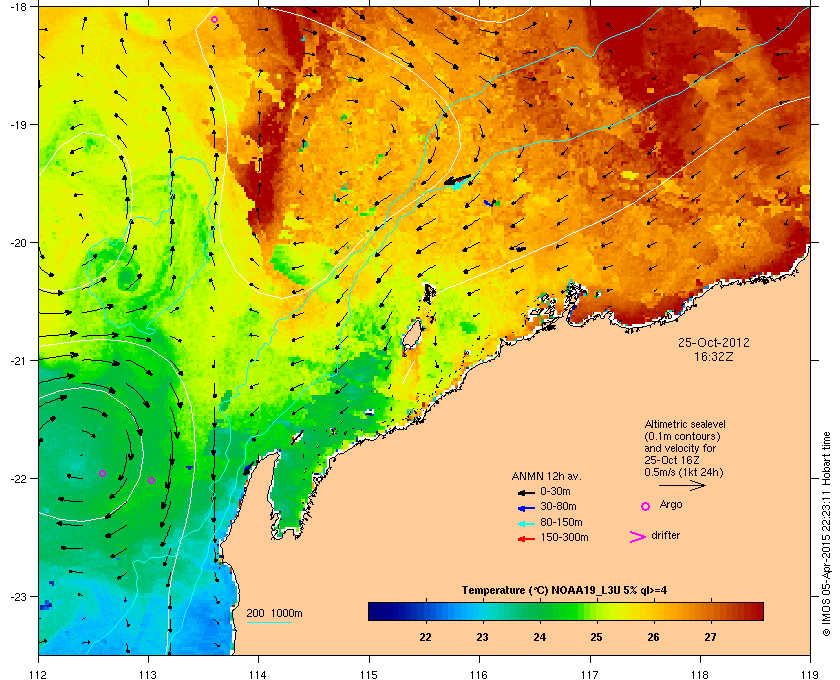Click the latitude axis label -21

click(18, 361)
